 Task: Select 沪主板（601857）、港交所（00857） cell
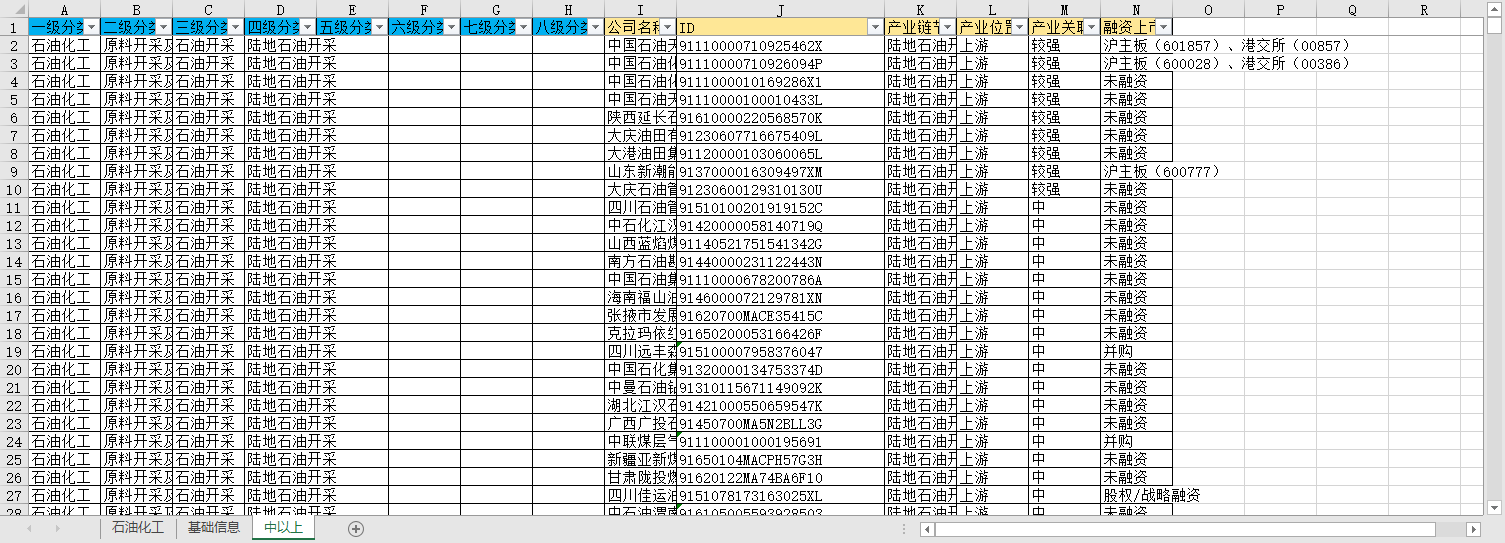click(1136, 46)
